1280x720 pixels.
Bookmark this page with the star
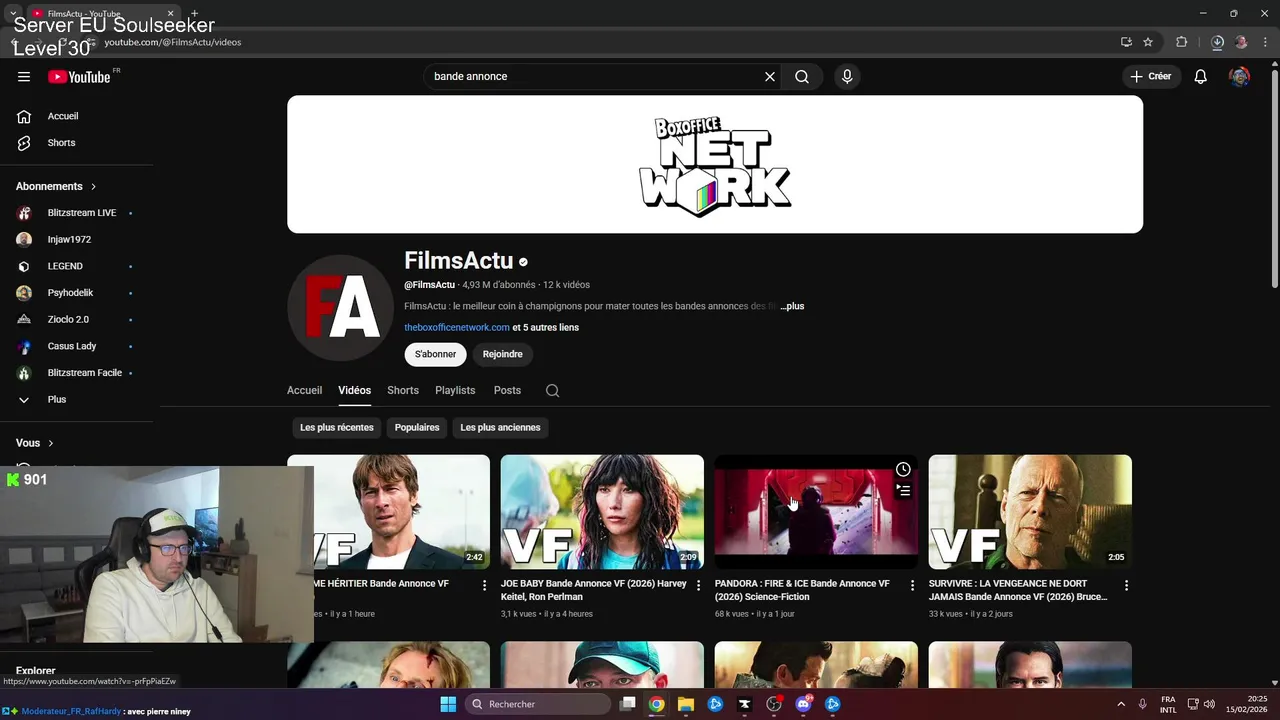coord(1148,42)
